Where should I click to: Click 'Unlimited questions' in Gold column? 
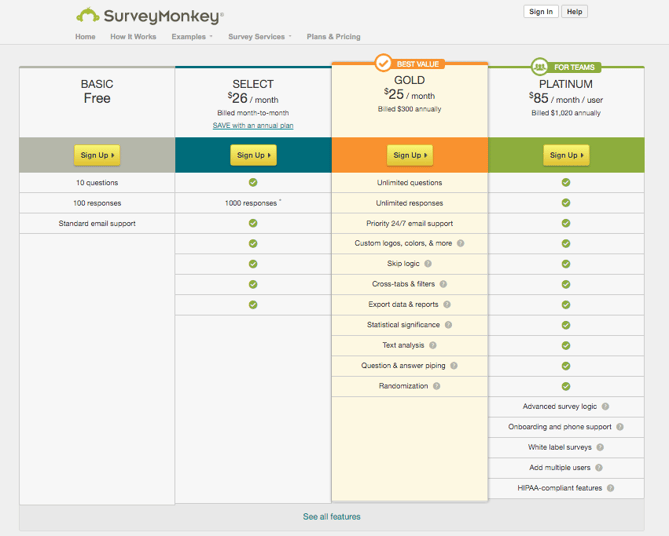(410, 183)
